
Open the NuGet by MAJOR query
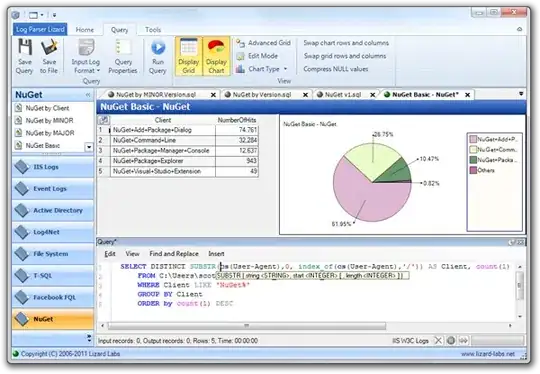click(50, 133)
